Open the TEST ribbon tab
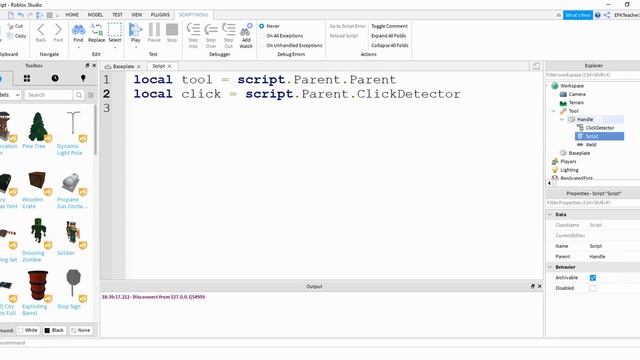This screenshot has width=640, height=360. pyautogui.click(x=117, y=15)
